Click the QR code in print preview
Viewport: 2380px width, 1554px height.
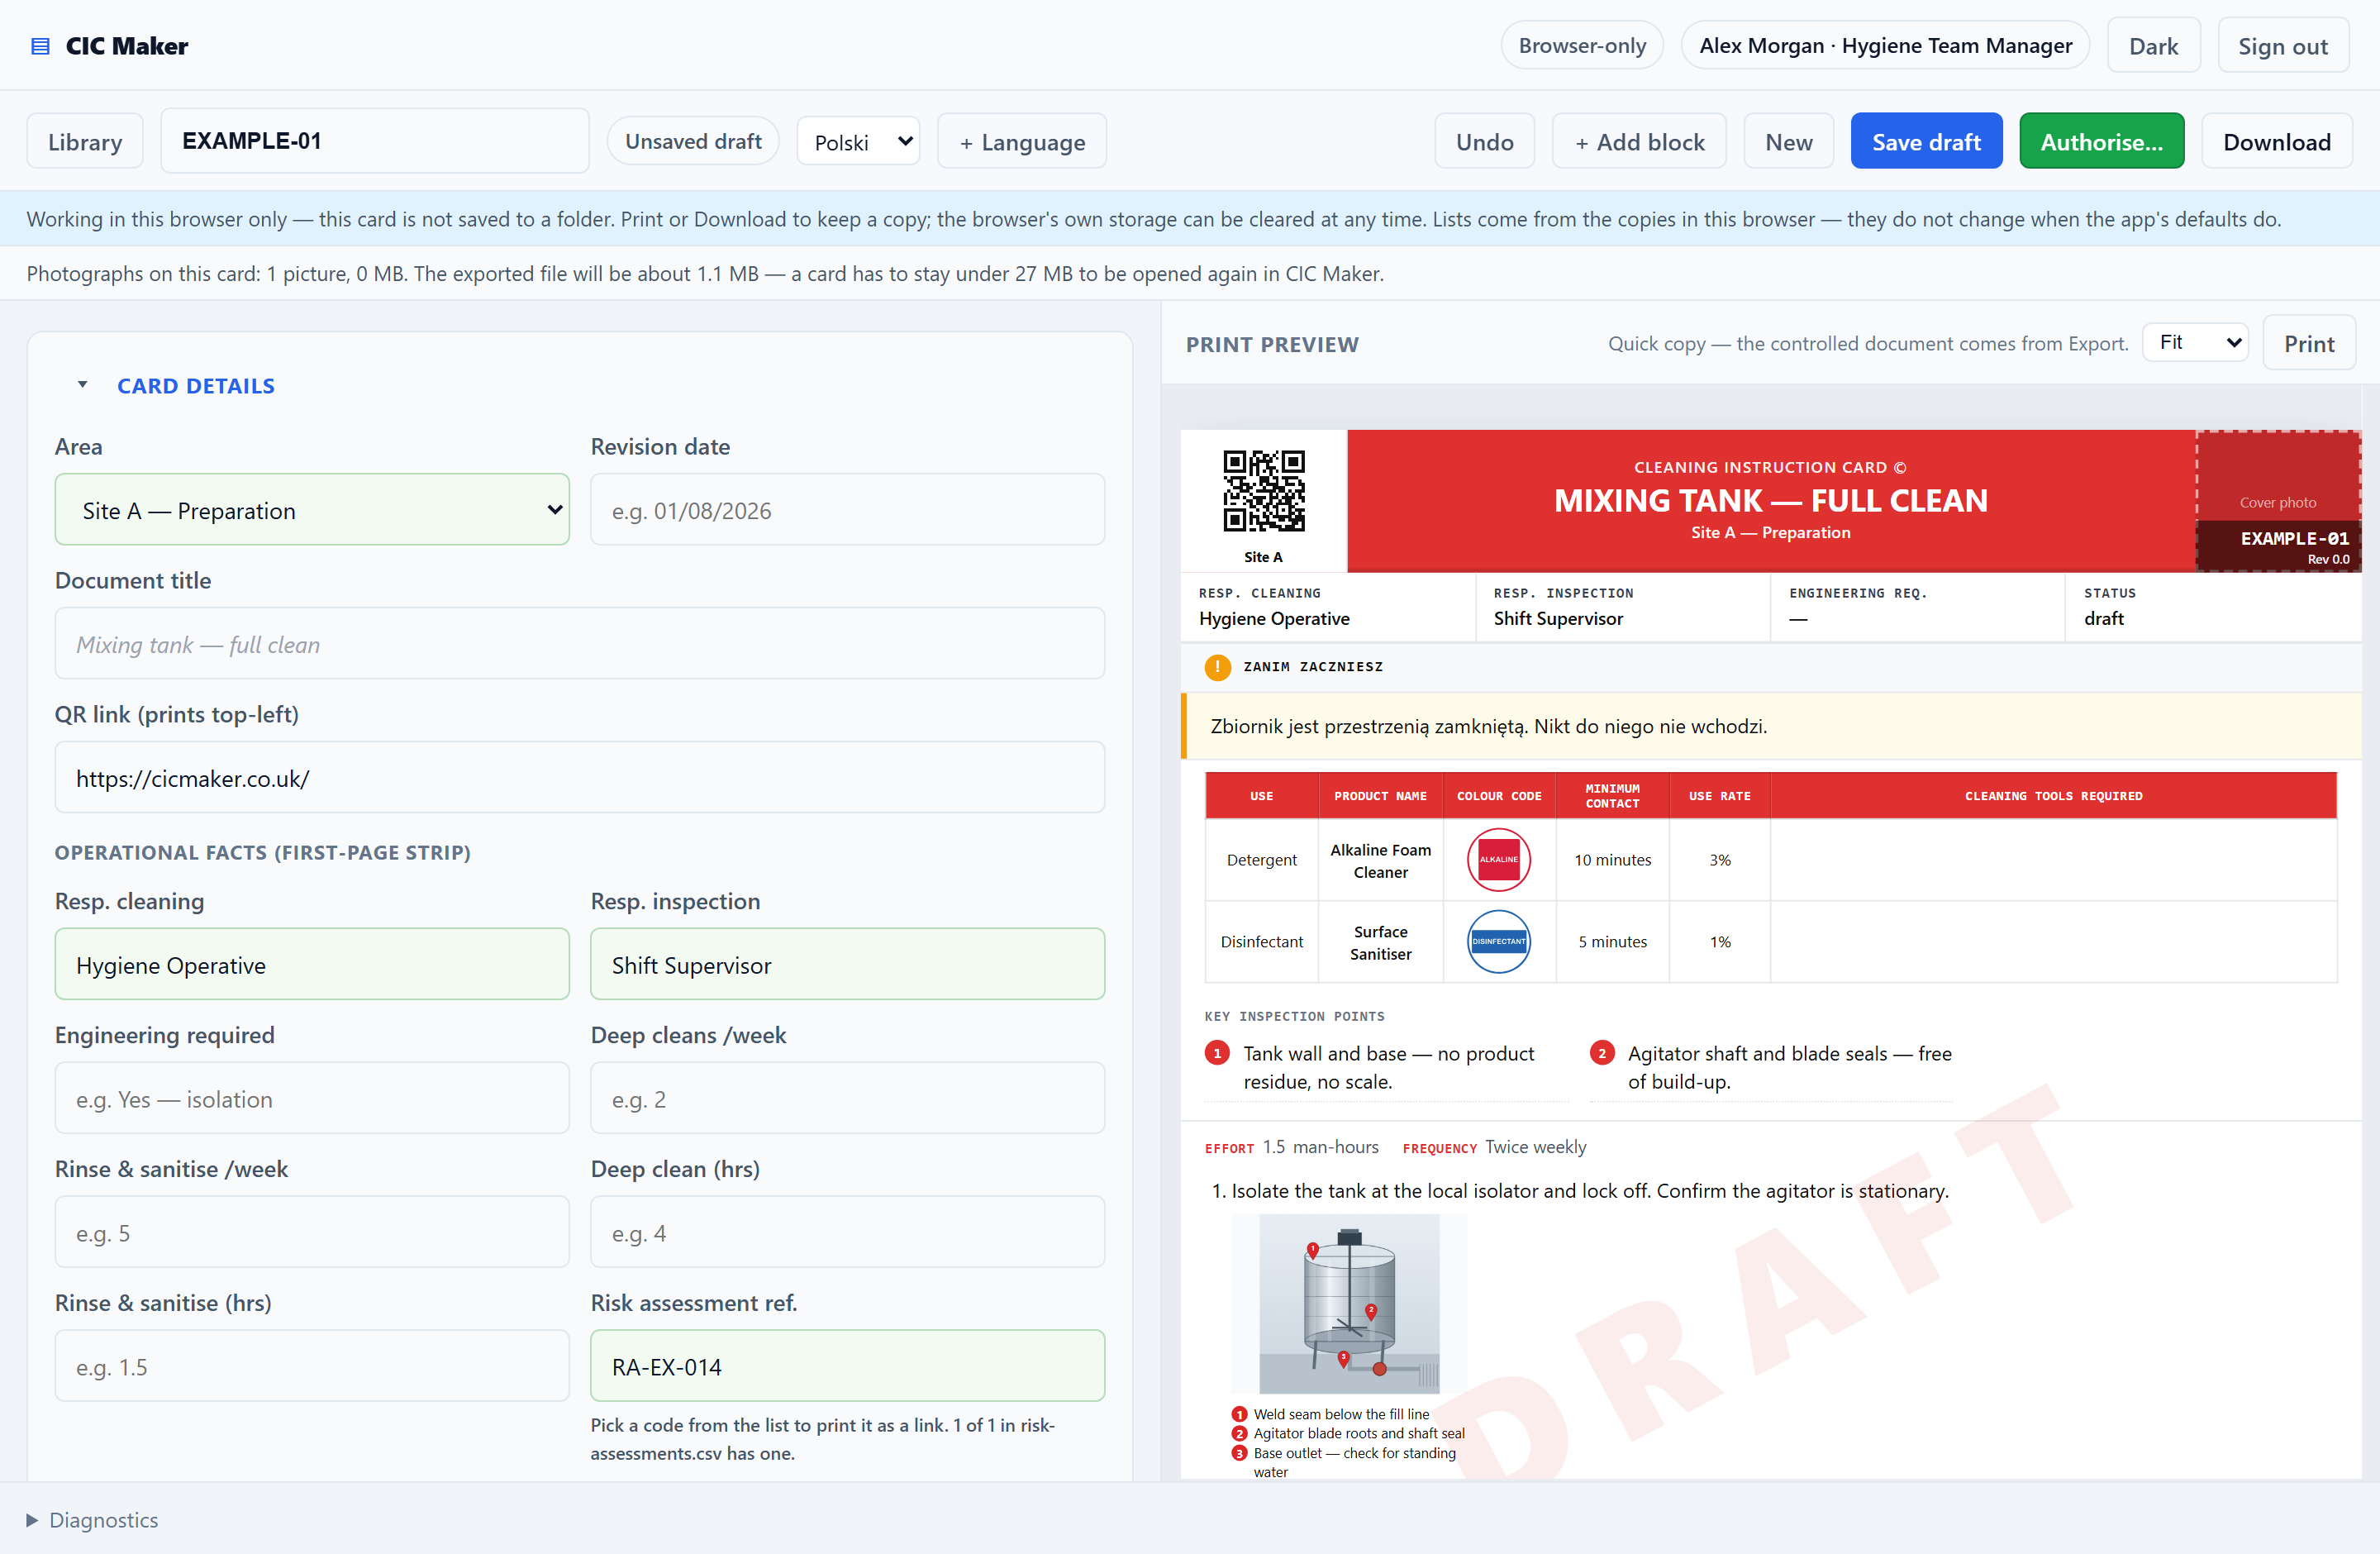click(x=1264, y=490)
